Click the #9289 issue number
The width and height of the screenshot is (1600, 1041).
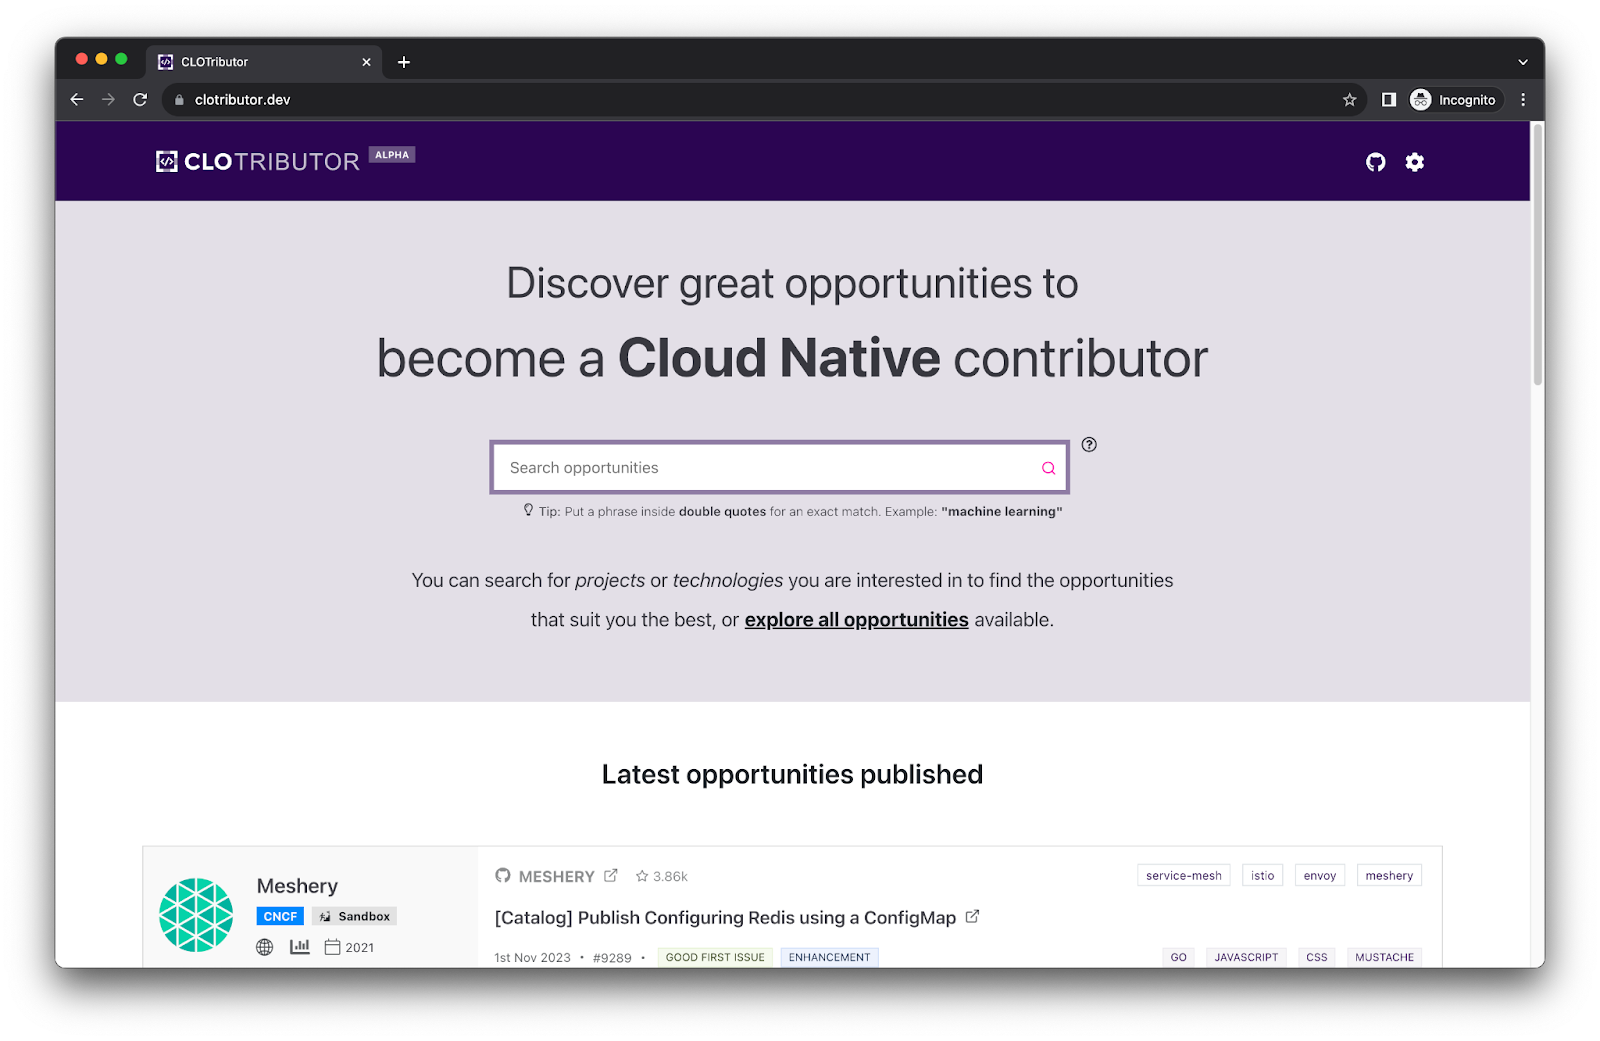(x=612, y=958)
